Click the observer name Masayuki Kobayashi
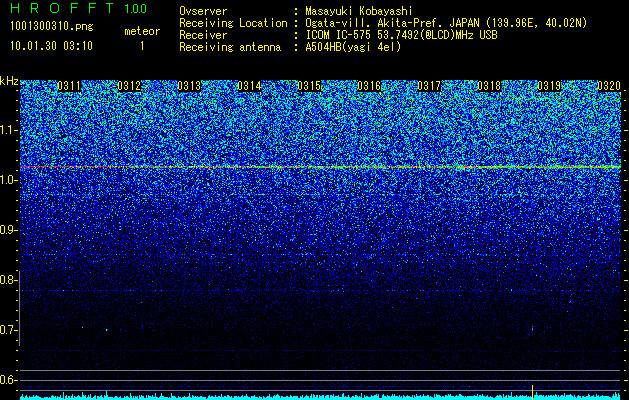Viewport: 629px width, 400px height. [x=359, y=11]
